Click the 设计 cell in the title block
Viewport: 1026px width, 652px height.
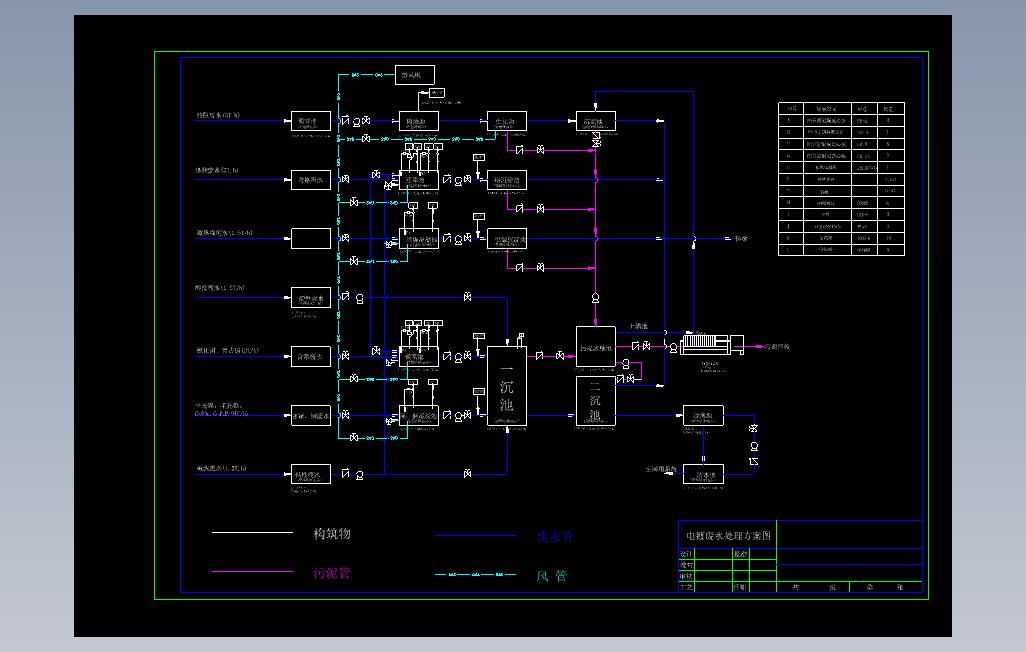coord(686,554)
